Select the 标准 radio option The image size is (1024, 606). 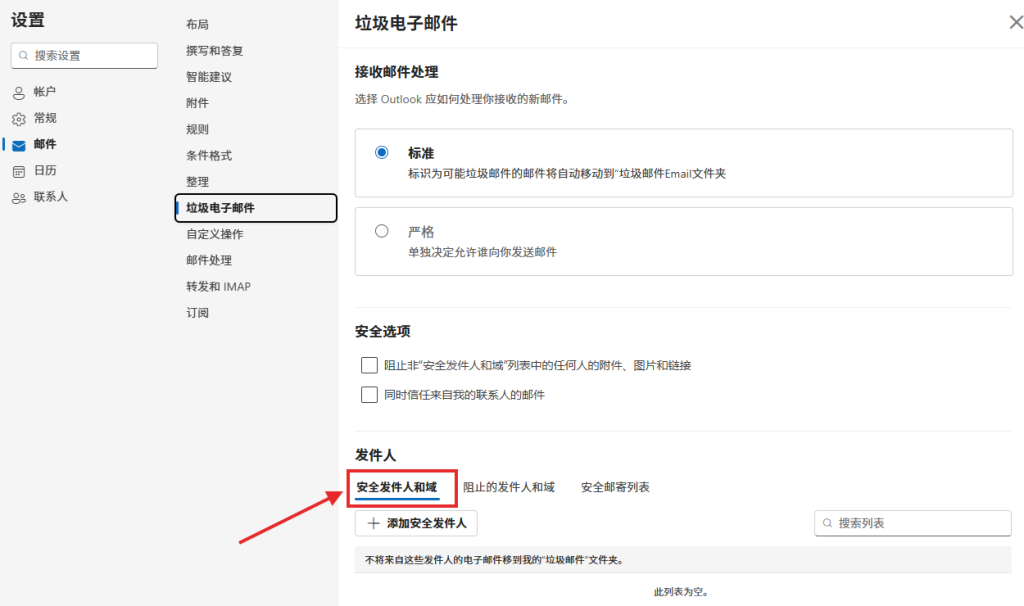coord(381,153)
